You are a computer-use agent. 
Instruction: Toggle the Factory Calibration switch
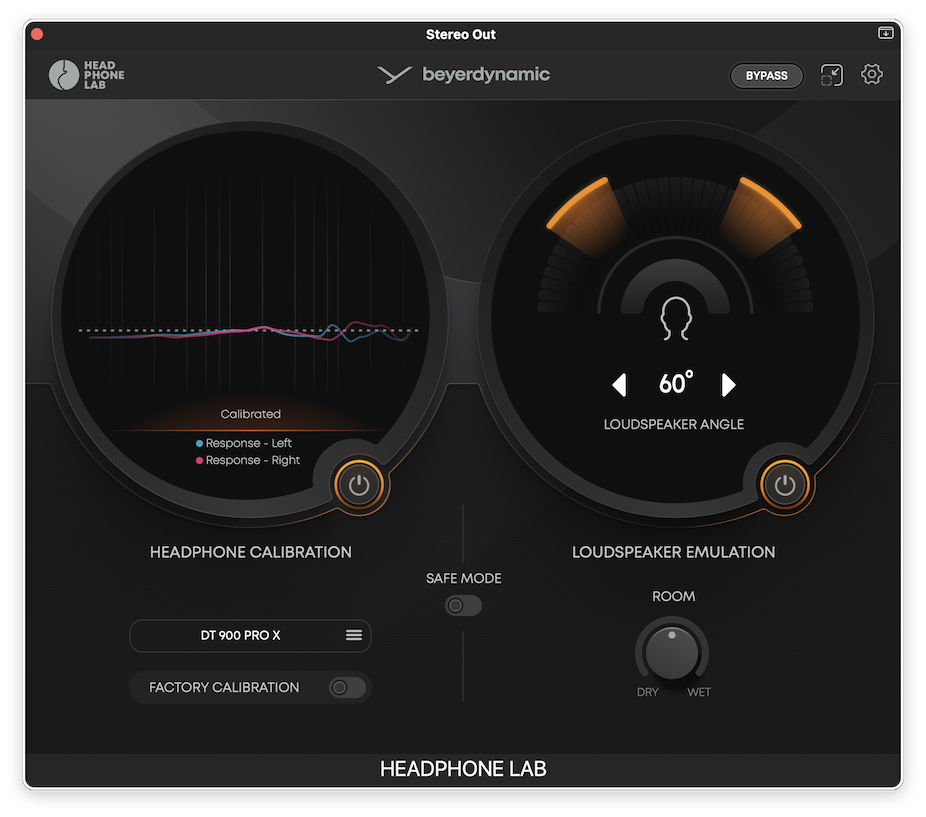[346, 687]
